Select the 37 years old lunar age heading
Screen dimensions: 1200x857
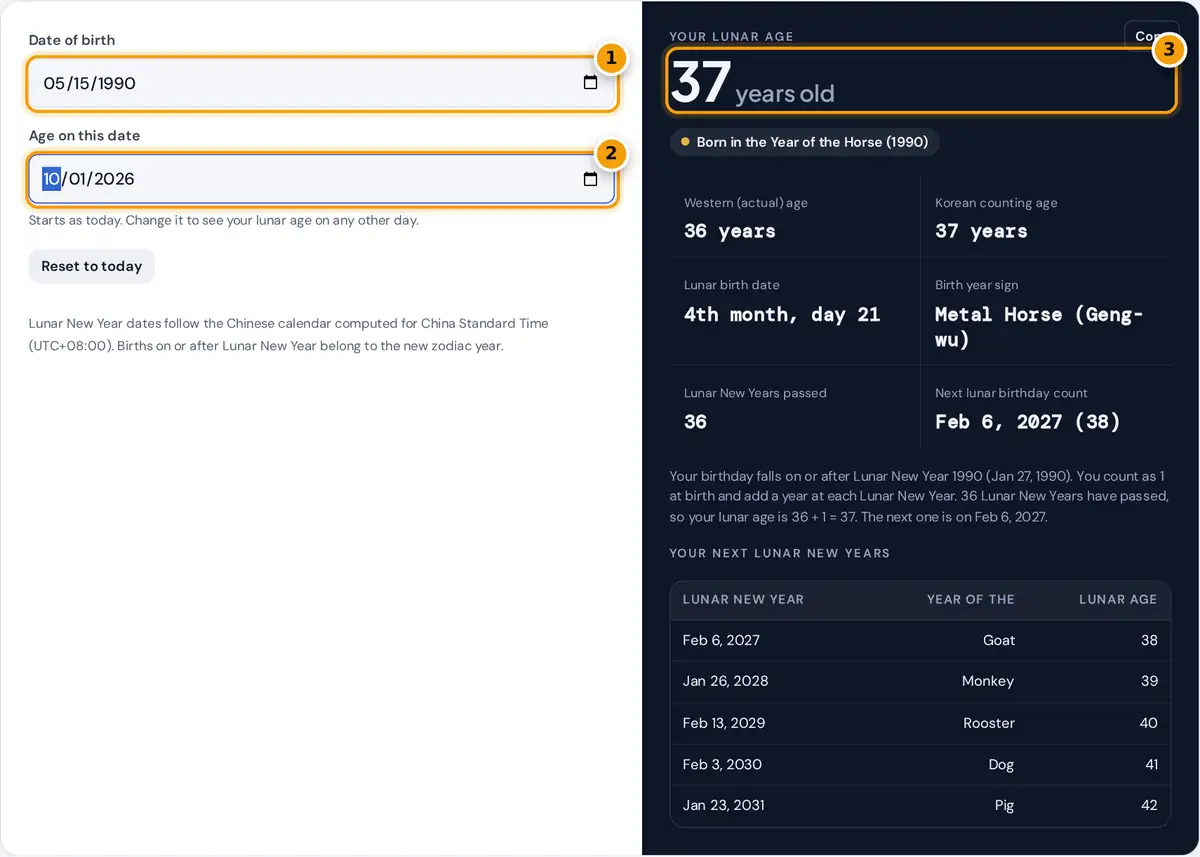(752, 83)
